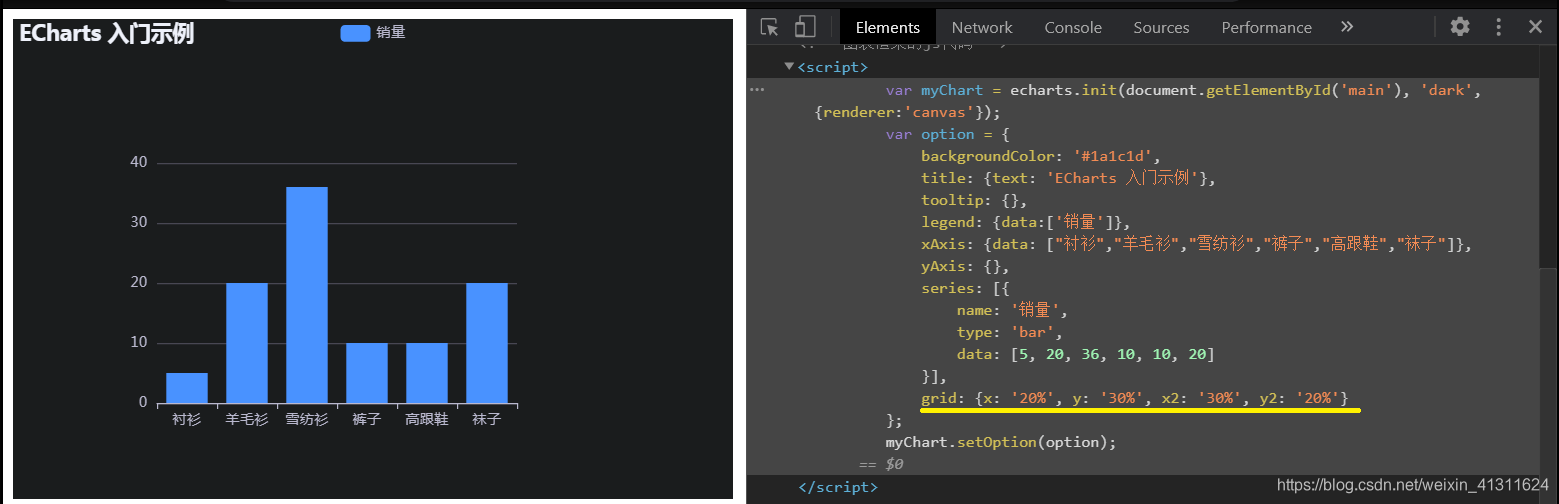Click the 雪纺衫 x-axis label
The width and height of the screenshot is (1559, 504).
click(x=307, y=420)
